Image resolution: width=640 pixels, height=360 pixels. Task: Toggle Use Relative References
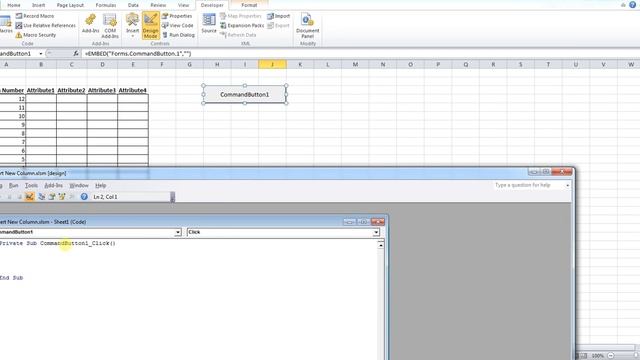[x=45, y=25]
